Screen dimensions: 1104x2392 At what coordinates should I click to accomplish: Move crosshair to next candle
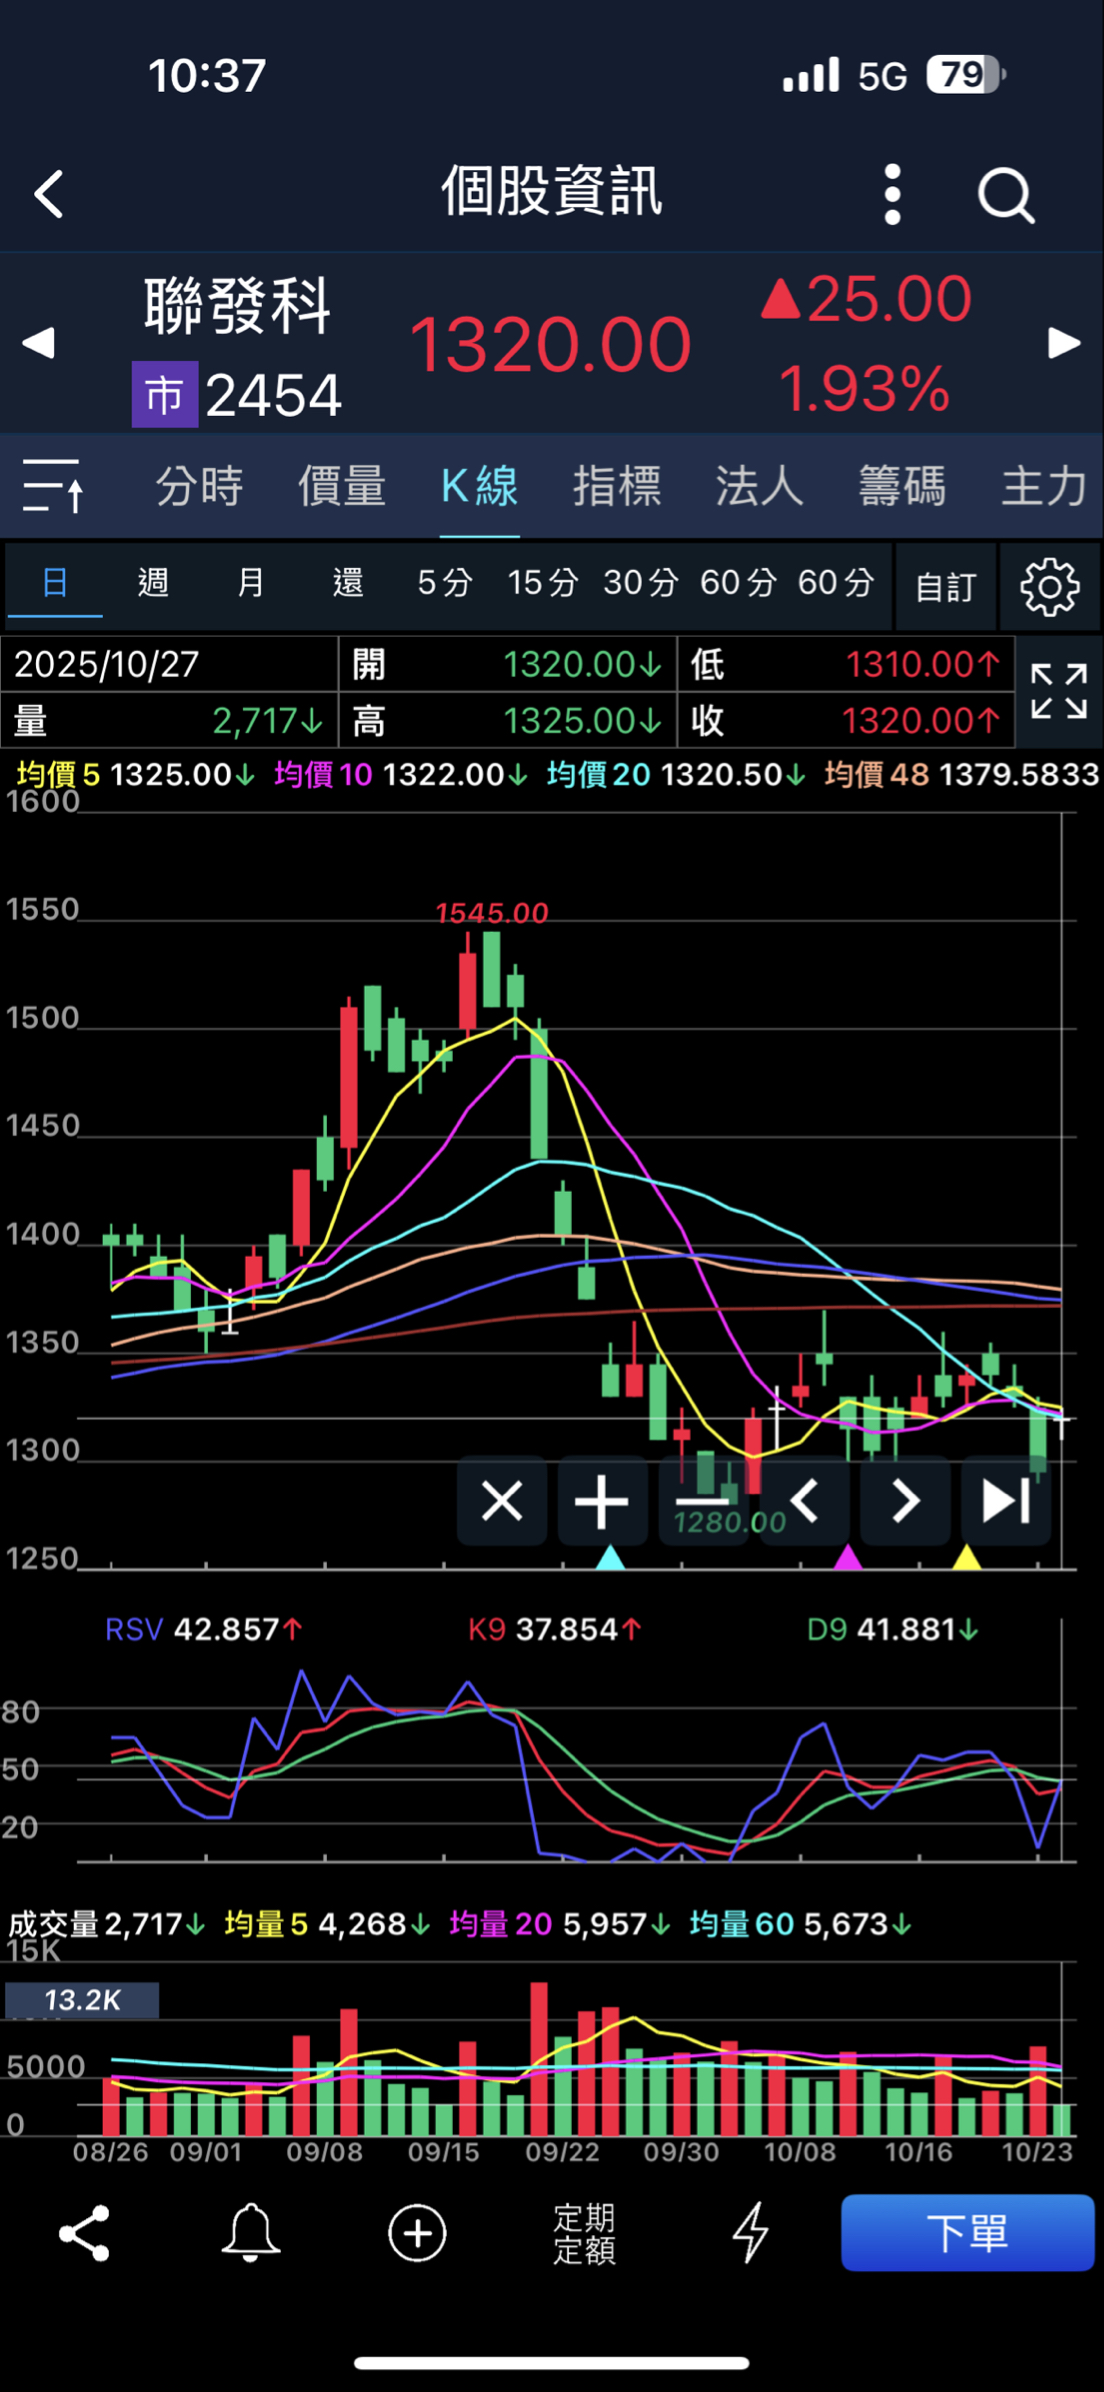click(905, 1501)
